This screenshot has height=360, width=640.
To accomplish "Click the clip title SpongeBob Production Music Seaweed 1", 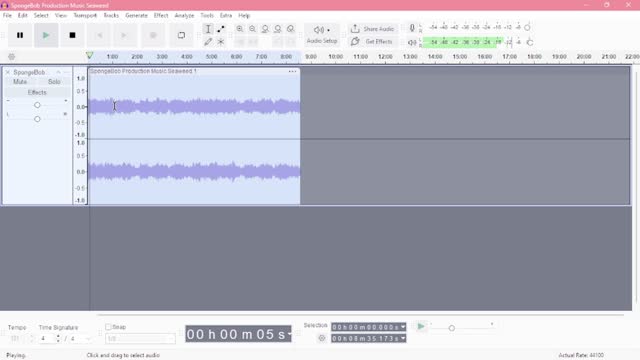I will coord(143,71).
